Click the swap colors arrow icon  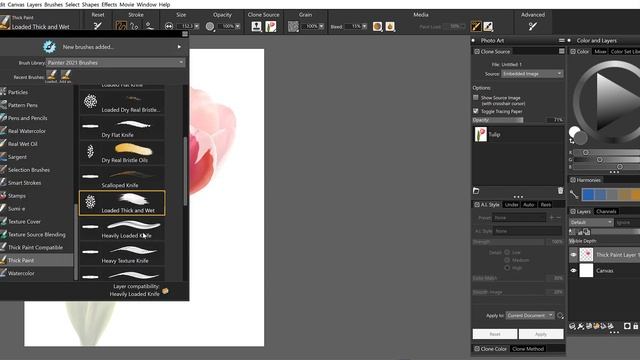click(x=572, y=141)
